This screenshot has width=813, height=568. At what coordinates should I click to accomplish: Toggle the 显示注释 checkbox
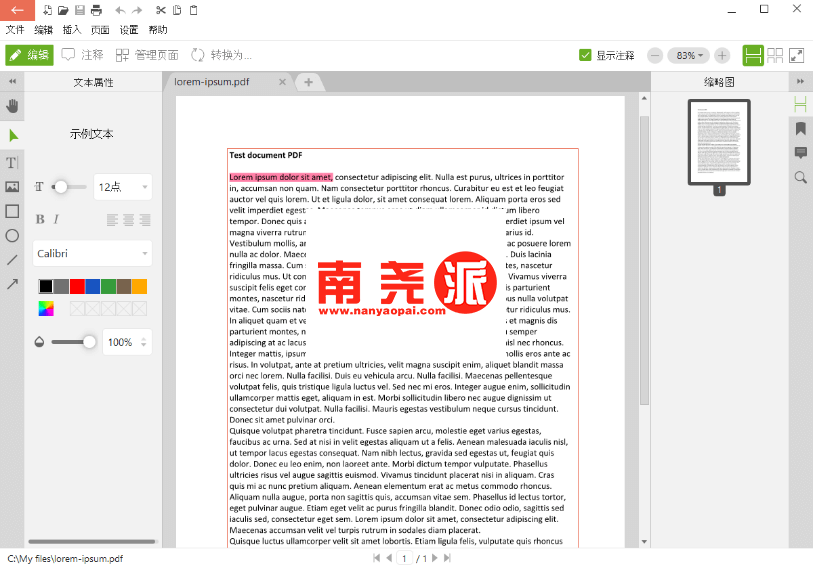585,55
